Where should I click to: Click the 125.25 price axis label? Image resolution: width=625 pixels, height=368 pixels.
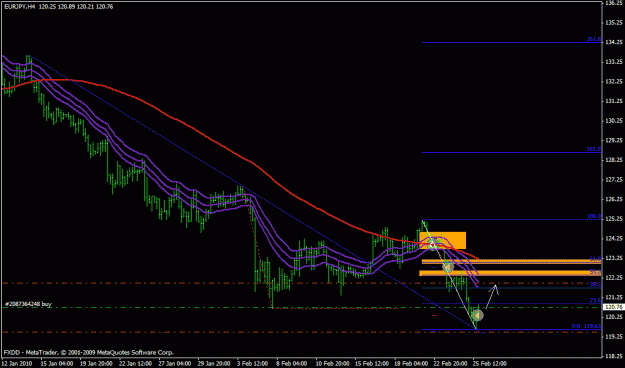(x=614, y=219)
